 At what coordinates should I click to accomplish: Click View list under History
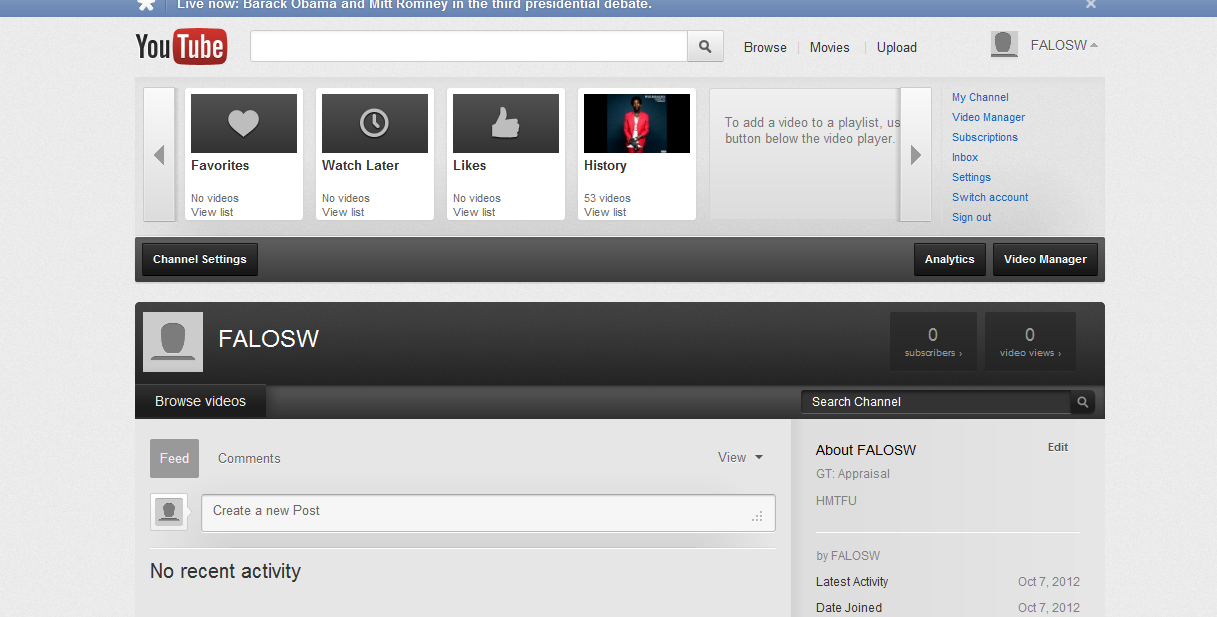pos(605,212)
